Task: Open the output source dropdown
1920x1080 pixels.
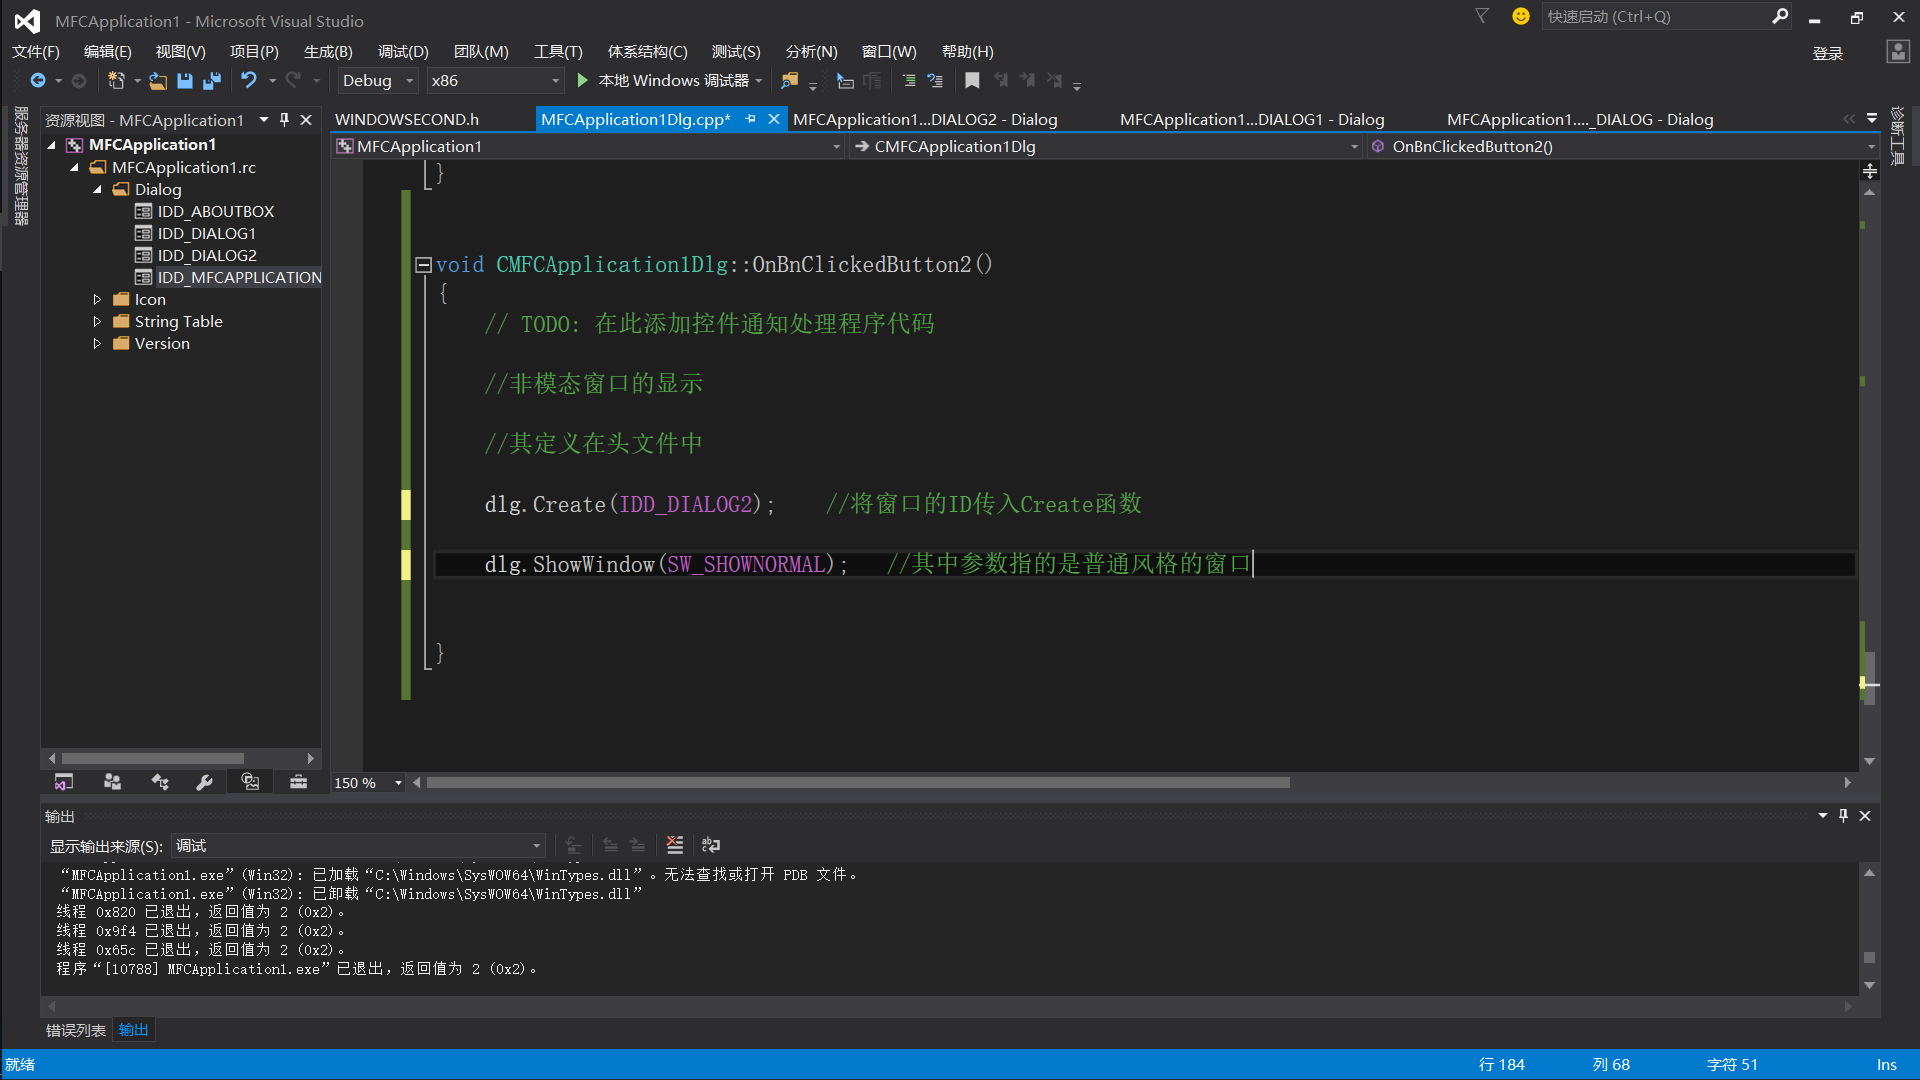Action: coord(536,846)
